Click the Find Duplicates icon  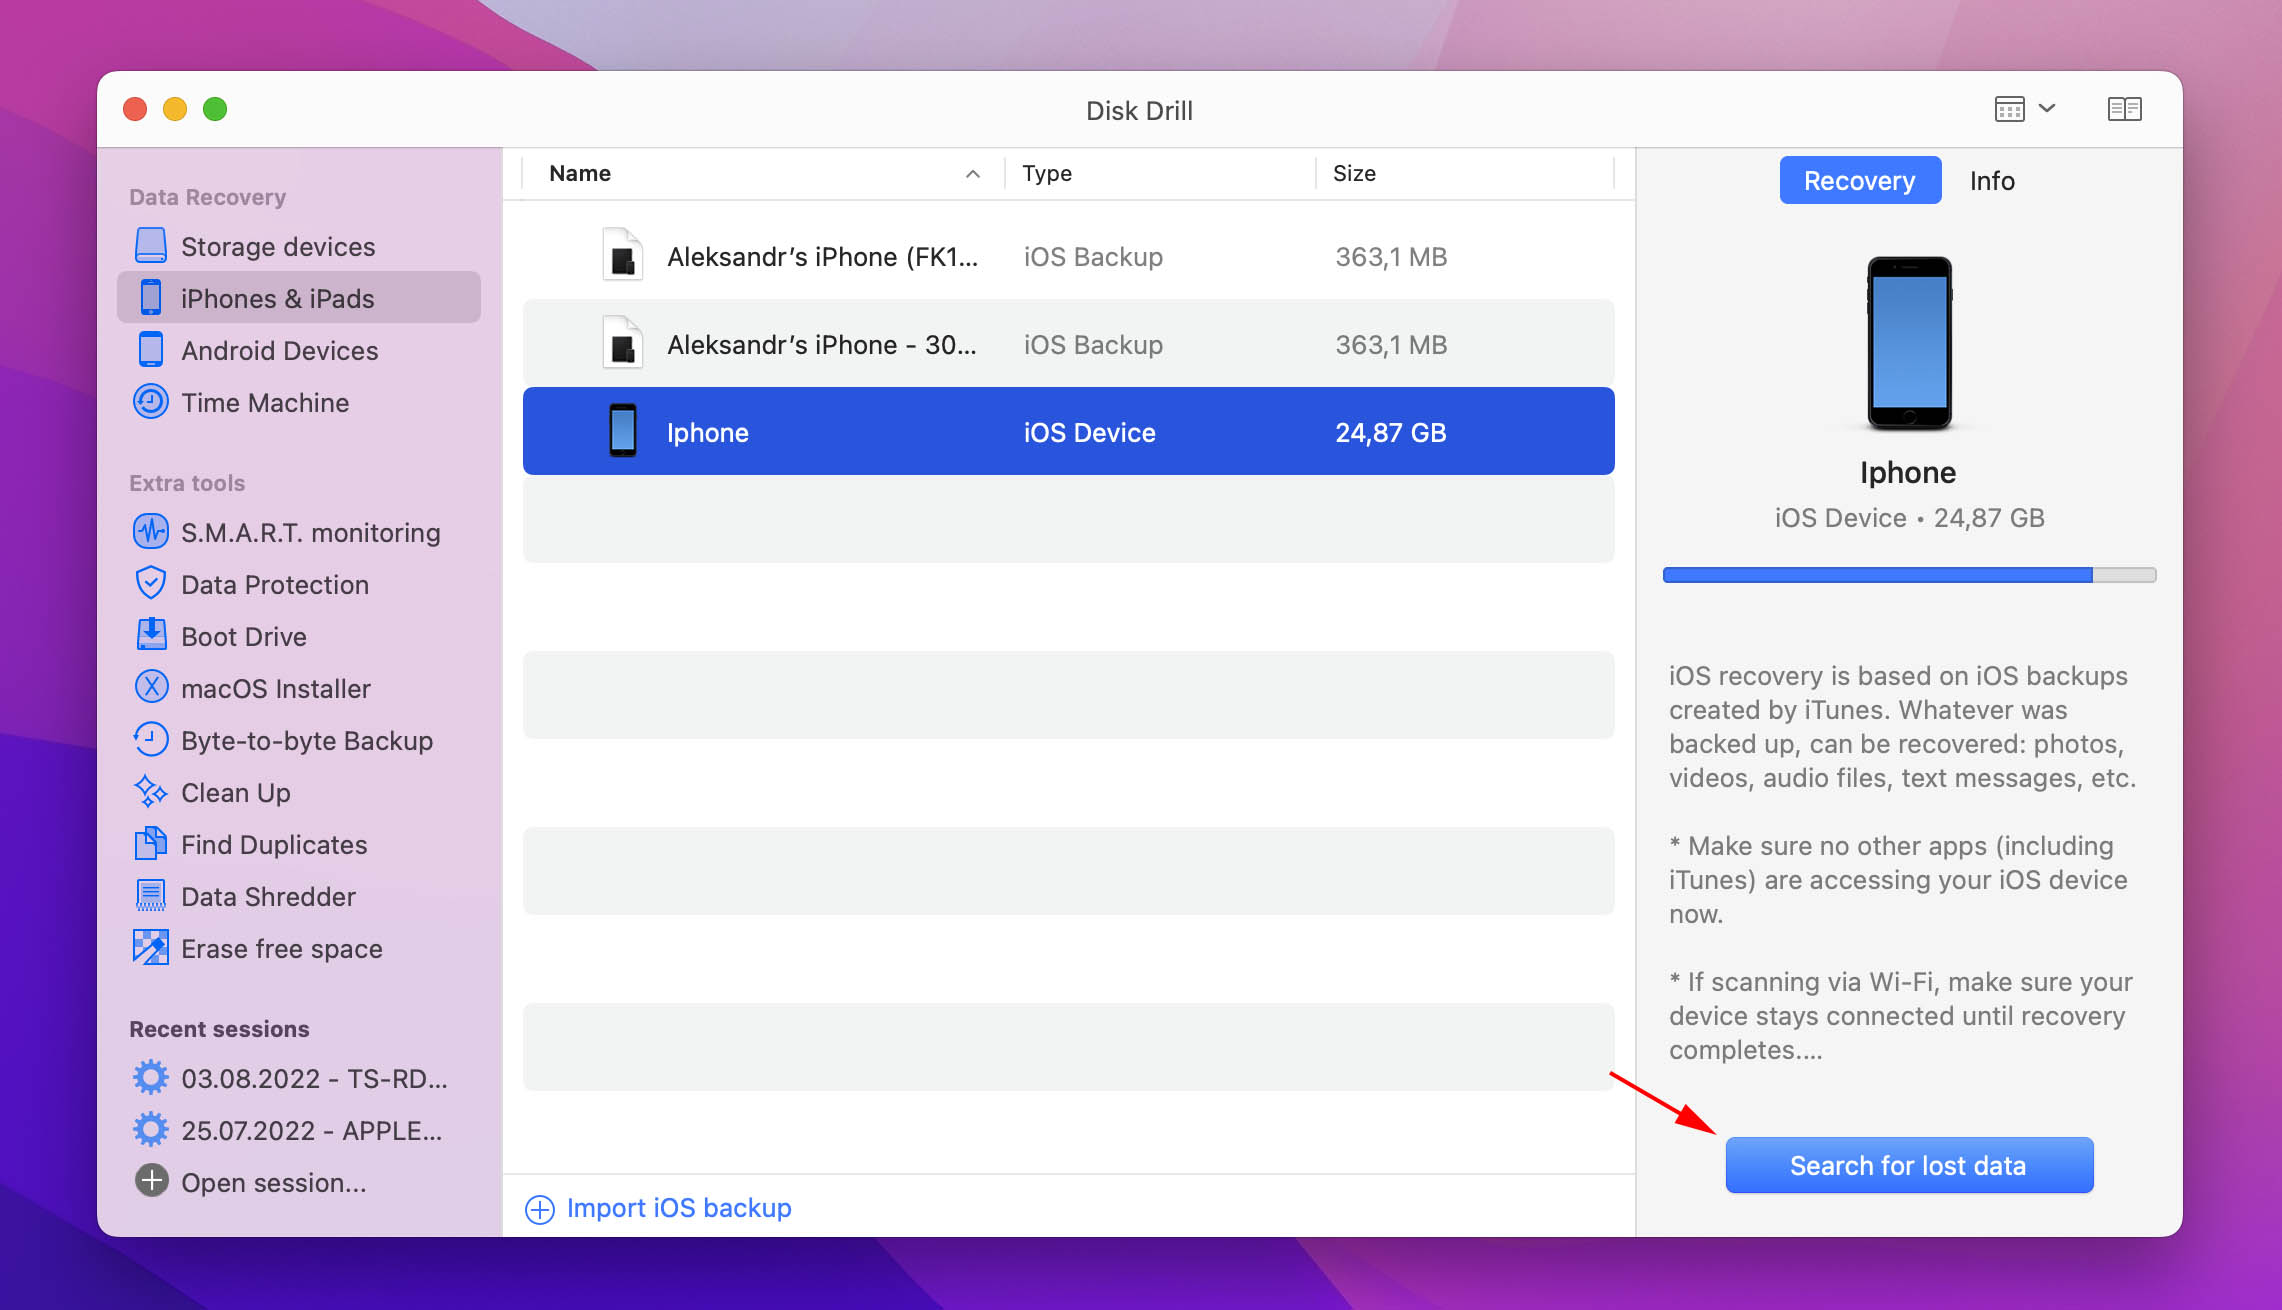tap(151, 844)
